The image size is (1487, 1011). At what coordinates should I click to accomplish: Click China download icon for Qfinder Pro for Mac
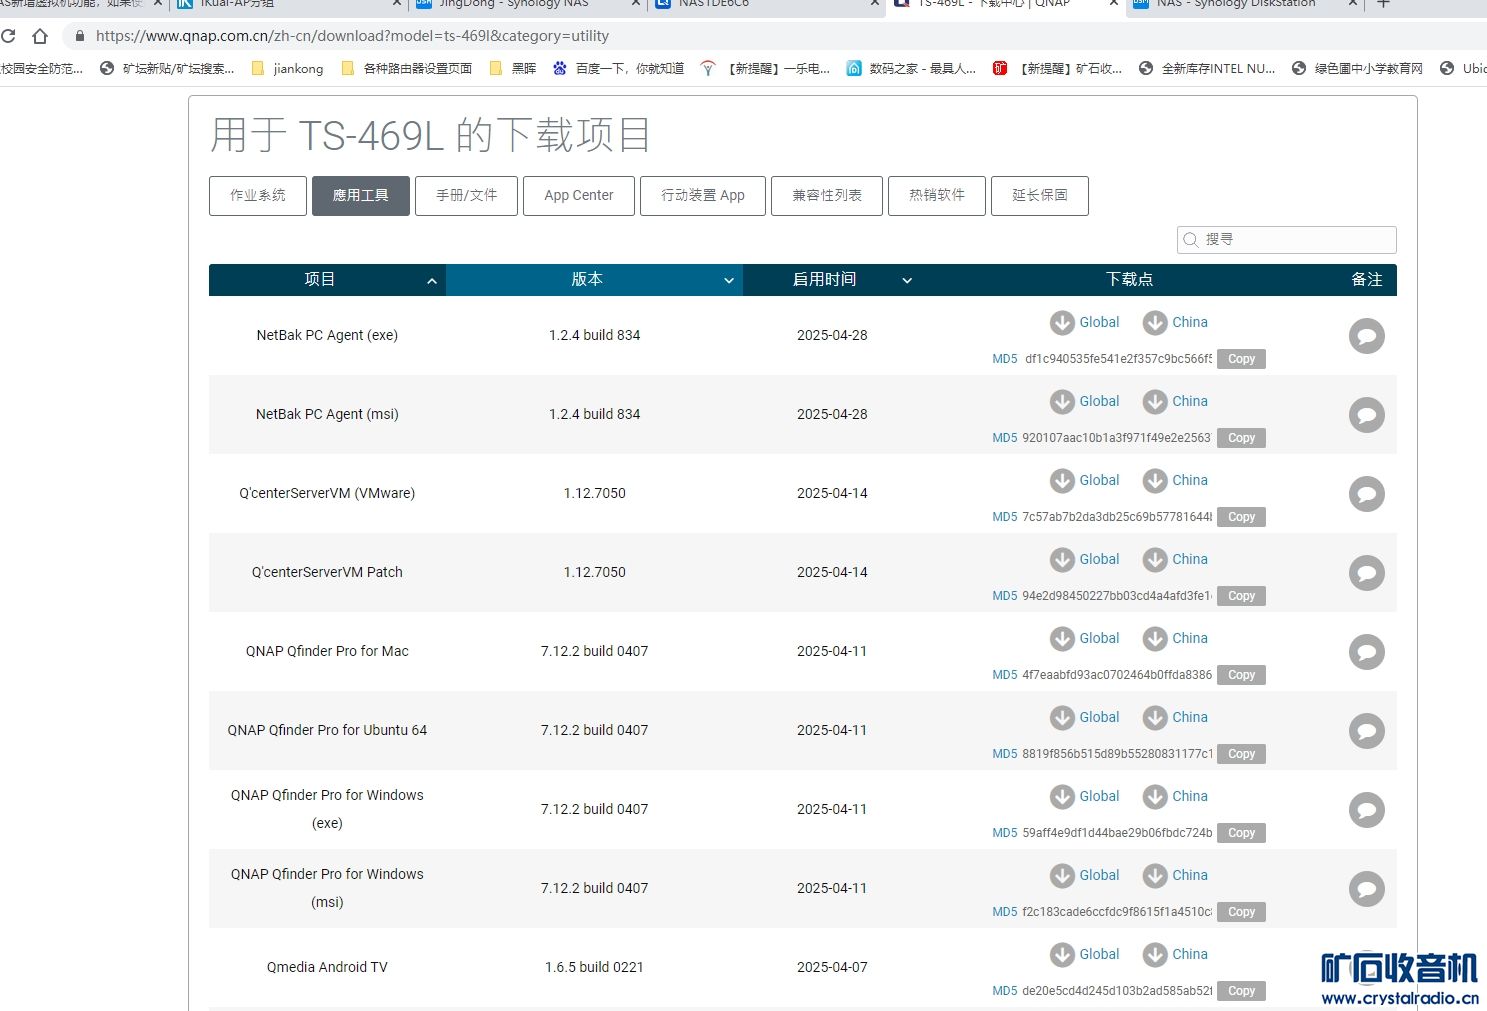[x=1155, y=638]
